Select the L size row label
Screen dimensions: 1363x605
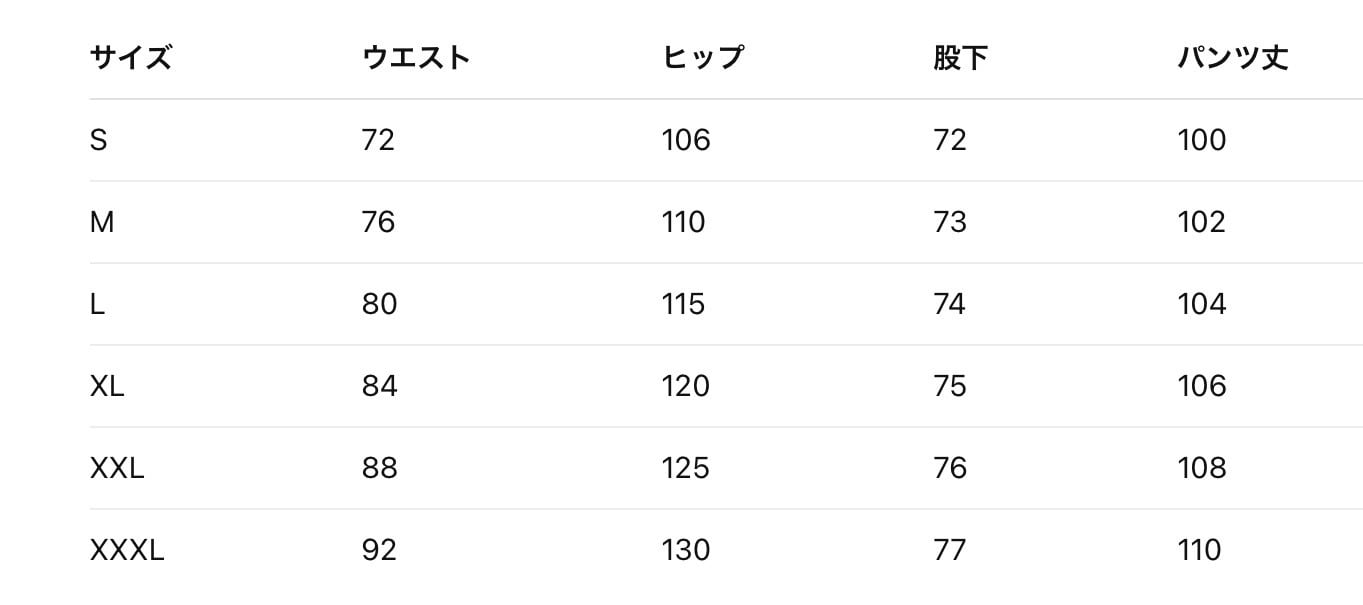[97, 304]
